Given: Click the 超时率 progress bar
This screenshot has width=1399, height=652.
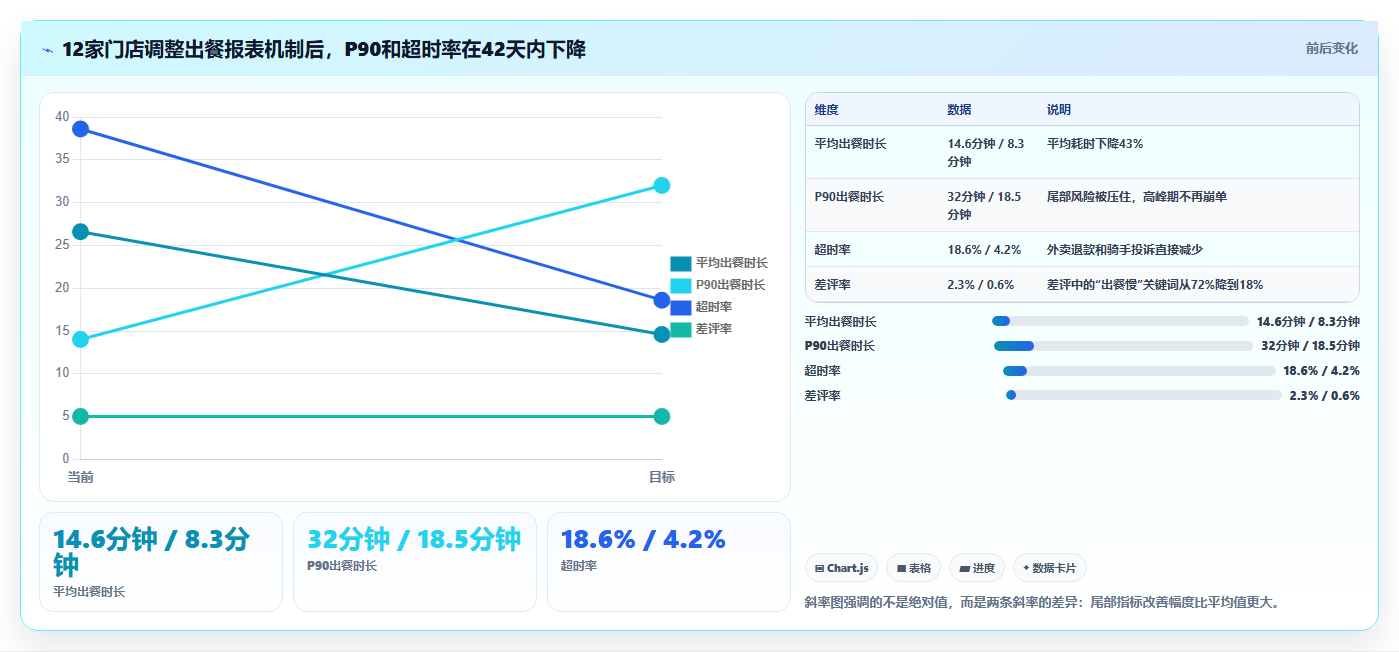Looking at the screenshot, I should pos(1139,371).
